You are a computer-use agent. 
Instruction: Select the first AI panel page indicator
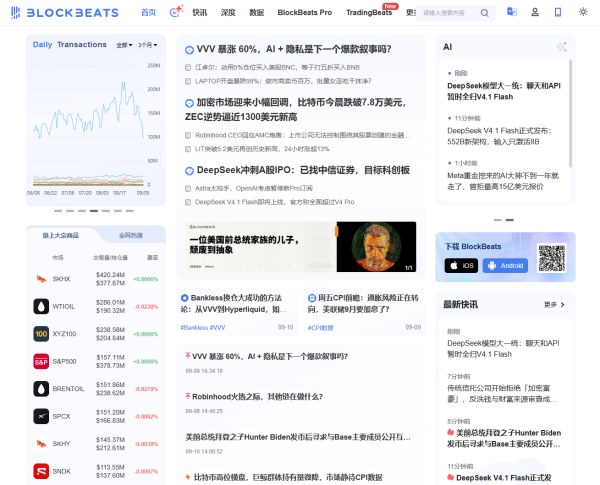497,220
